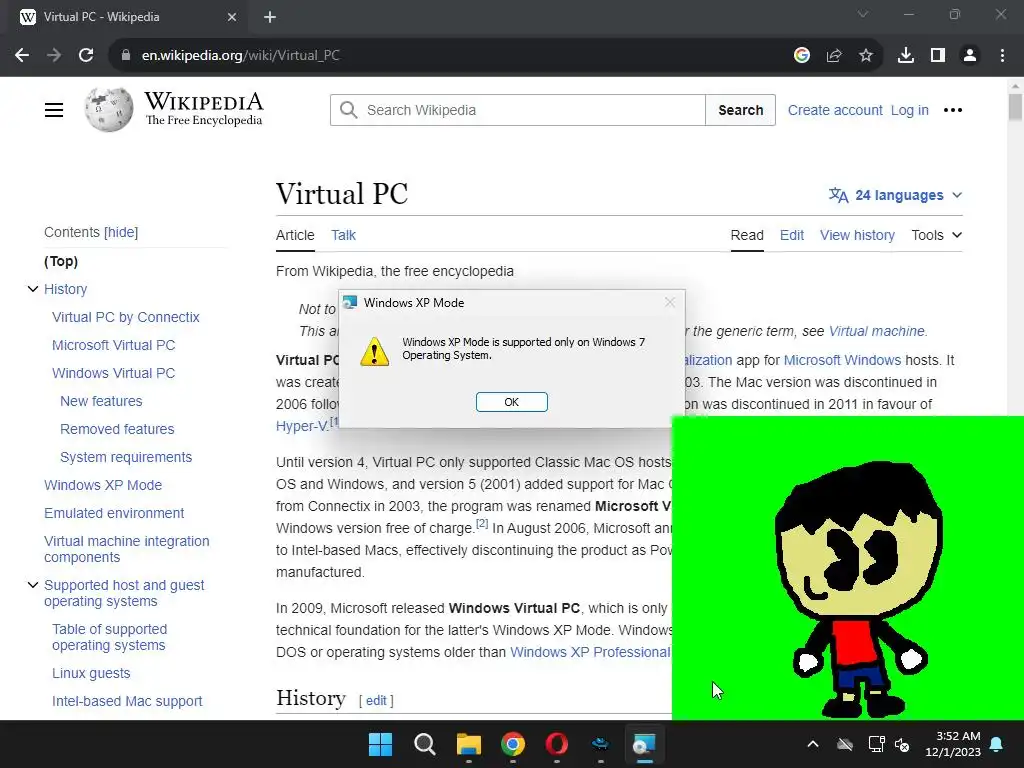Open a new browser tab

point(270,17)
